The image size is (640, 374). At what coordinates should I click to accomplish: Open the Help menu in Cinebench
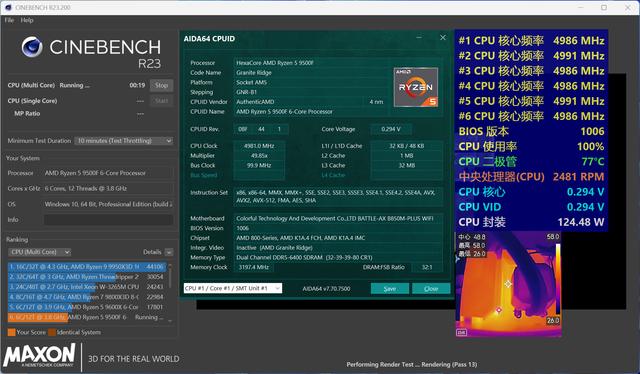point(27,20)
